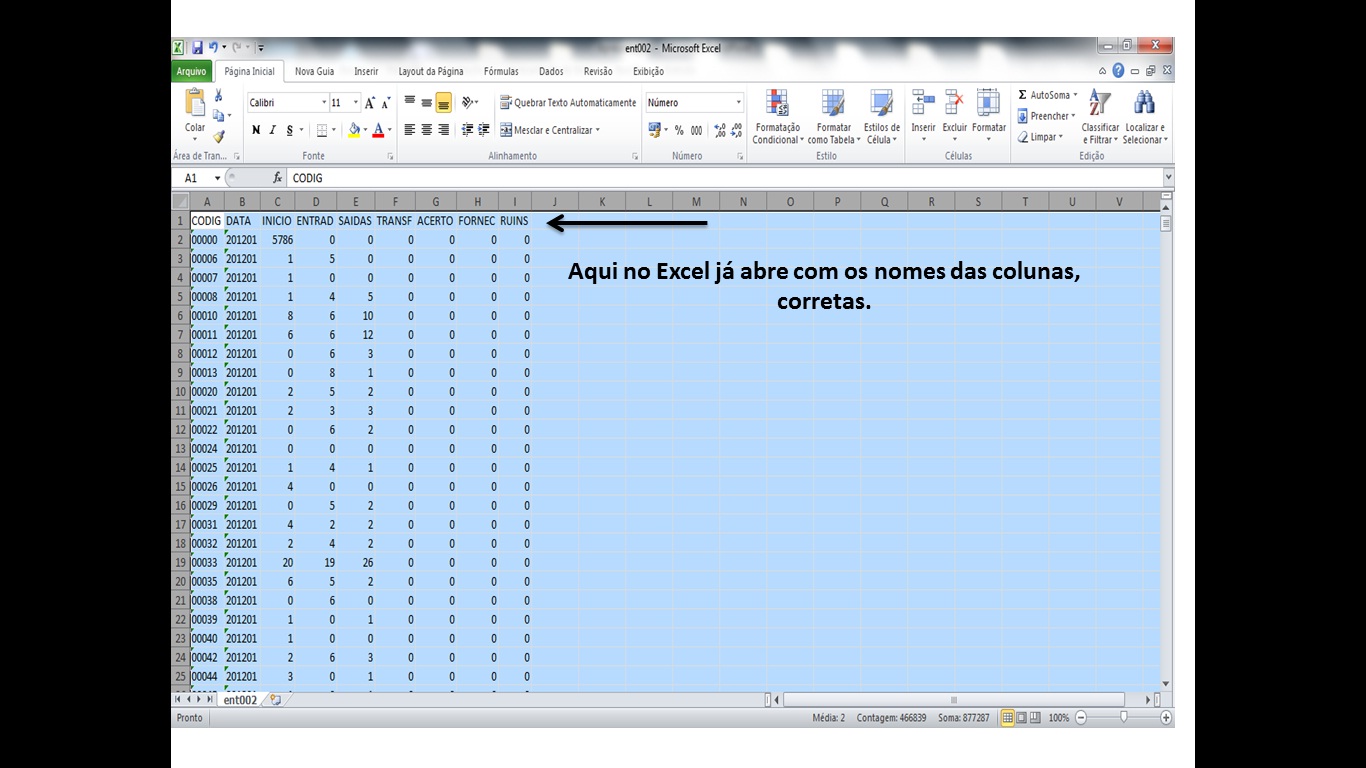Insert new worksheet tab icon

(x=275, y=700)
